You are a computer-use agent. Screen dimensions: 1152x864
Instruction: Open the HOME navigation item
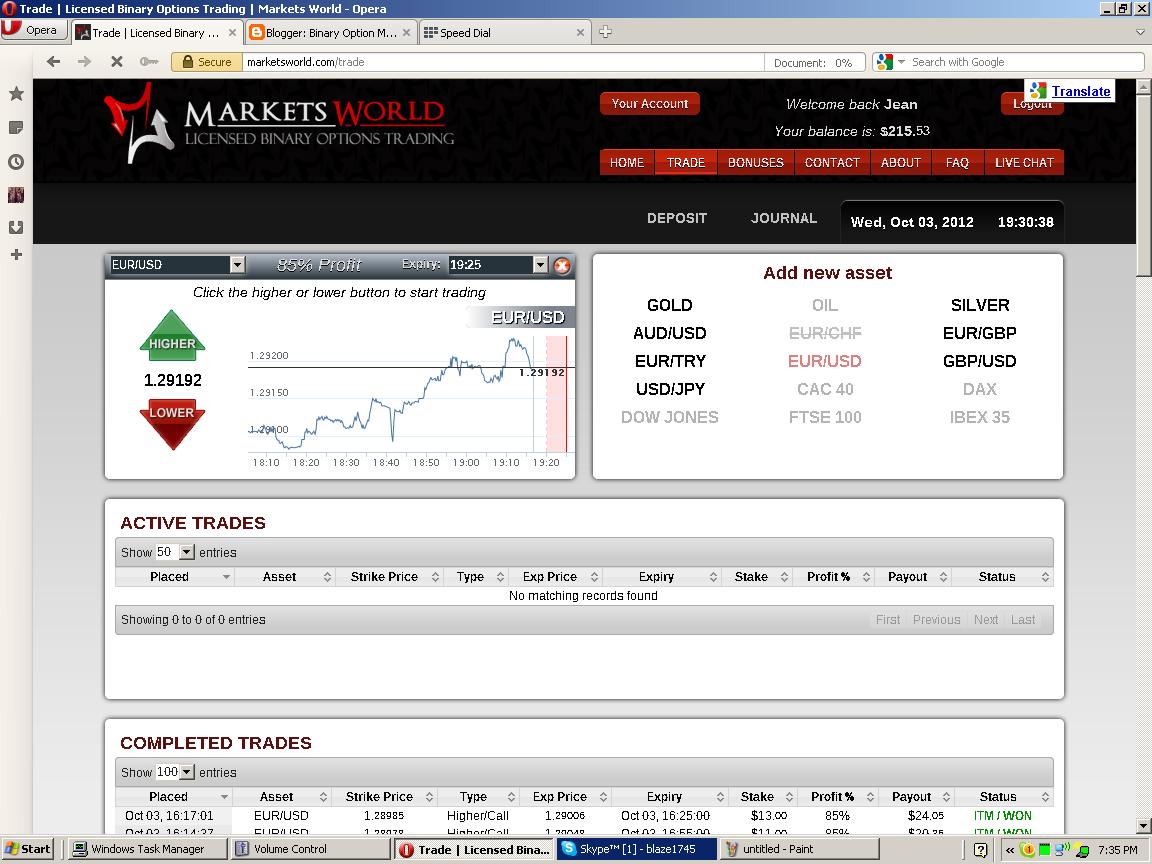pyautogui.click(x=627, y=162)
